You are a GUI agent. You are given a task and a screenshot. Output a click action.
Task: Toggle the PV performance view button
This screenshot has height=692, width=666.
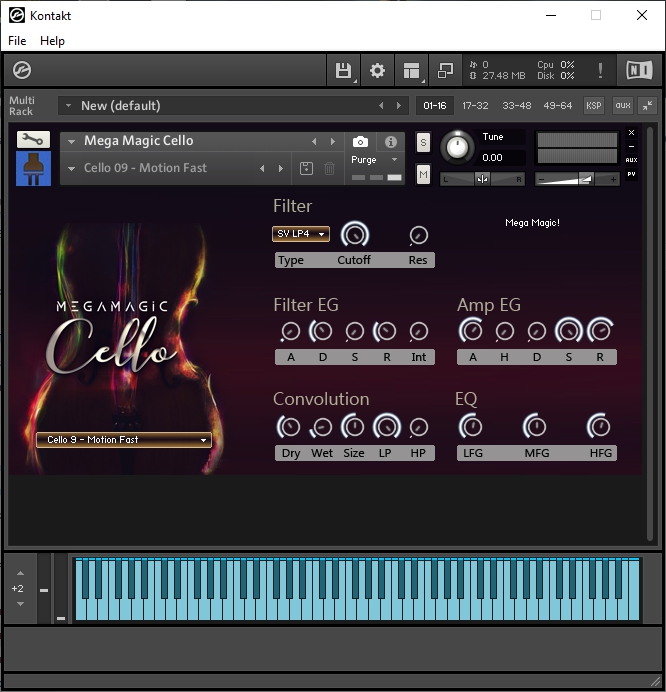(632, 174)
